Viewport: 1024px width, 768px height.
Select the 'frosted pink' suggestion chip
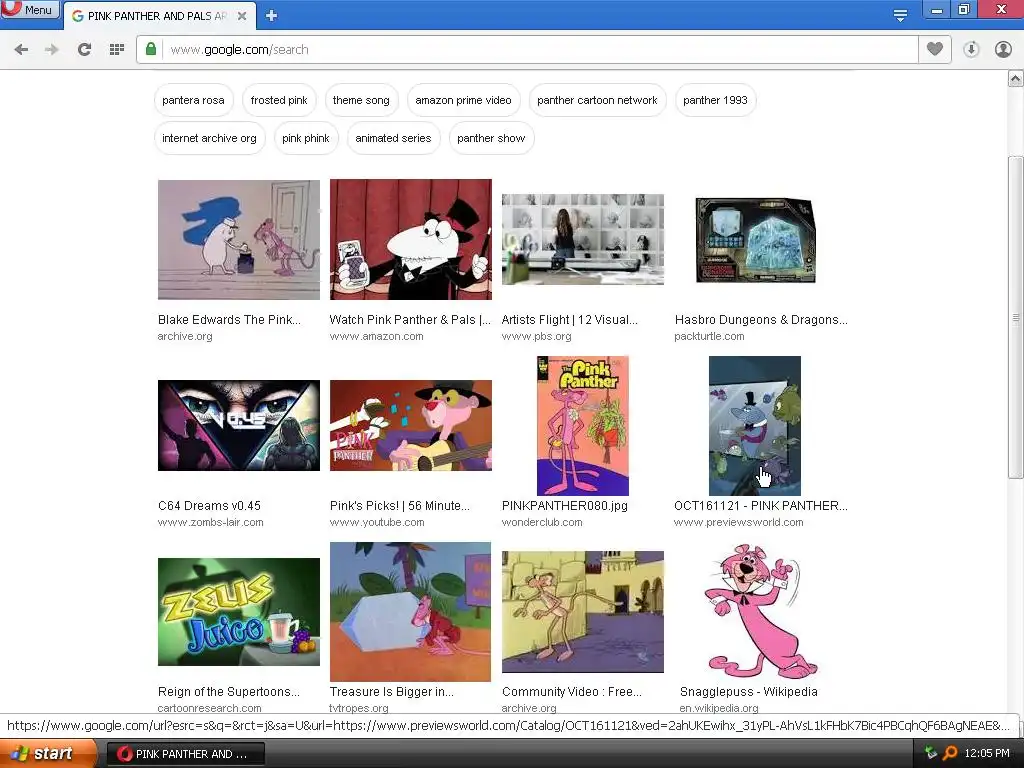point(279,100)
